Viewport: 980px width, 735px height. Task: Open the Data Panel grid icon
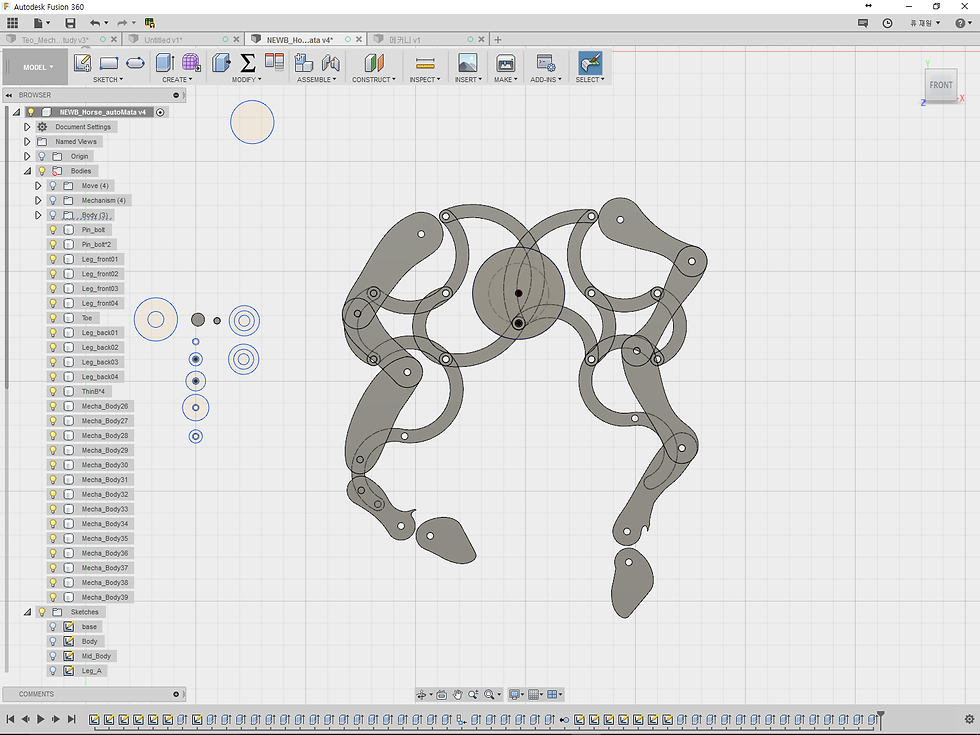pyautogui.click(x=13, y=22)
